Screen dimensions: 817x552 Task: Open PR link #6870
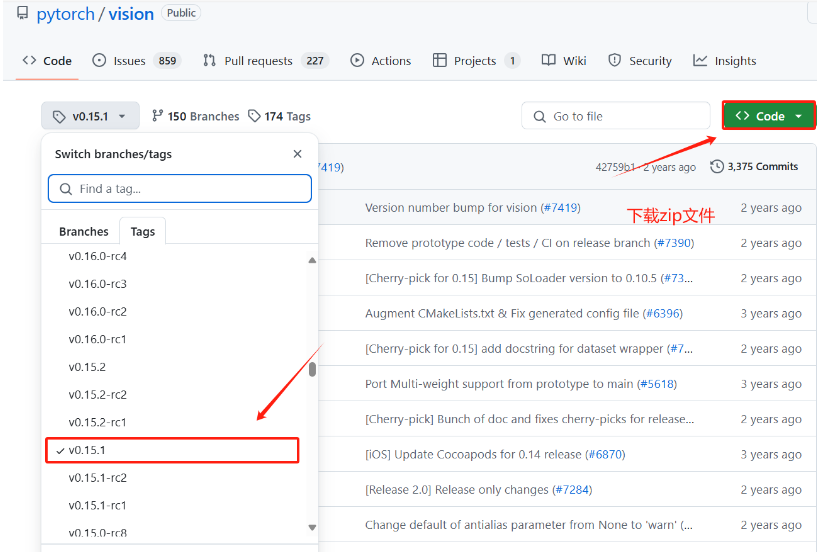tap(605, 454)
